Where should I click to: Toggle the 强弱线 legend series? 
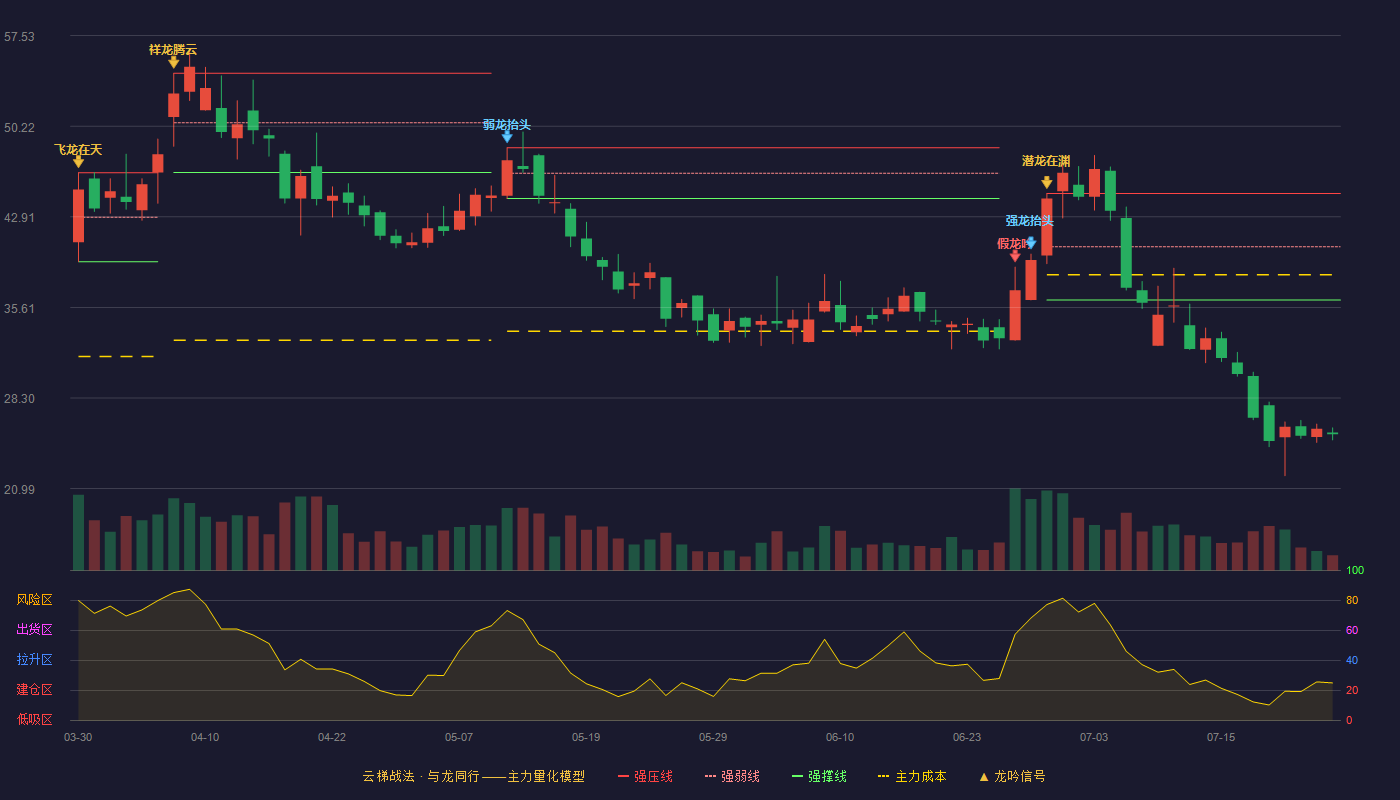[732, 776]
